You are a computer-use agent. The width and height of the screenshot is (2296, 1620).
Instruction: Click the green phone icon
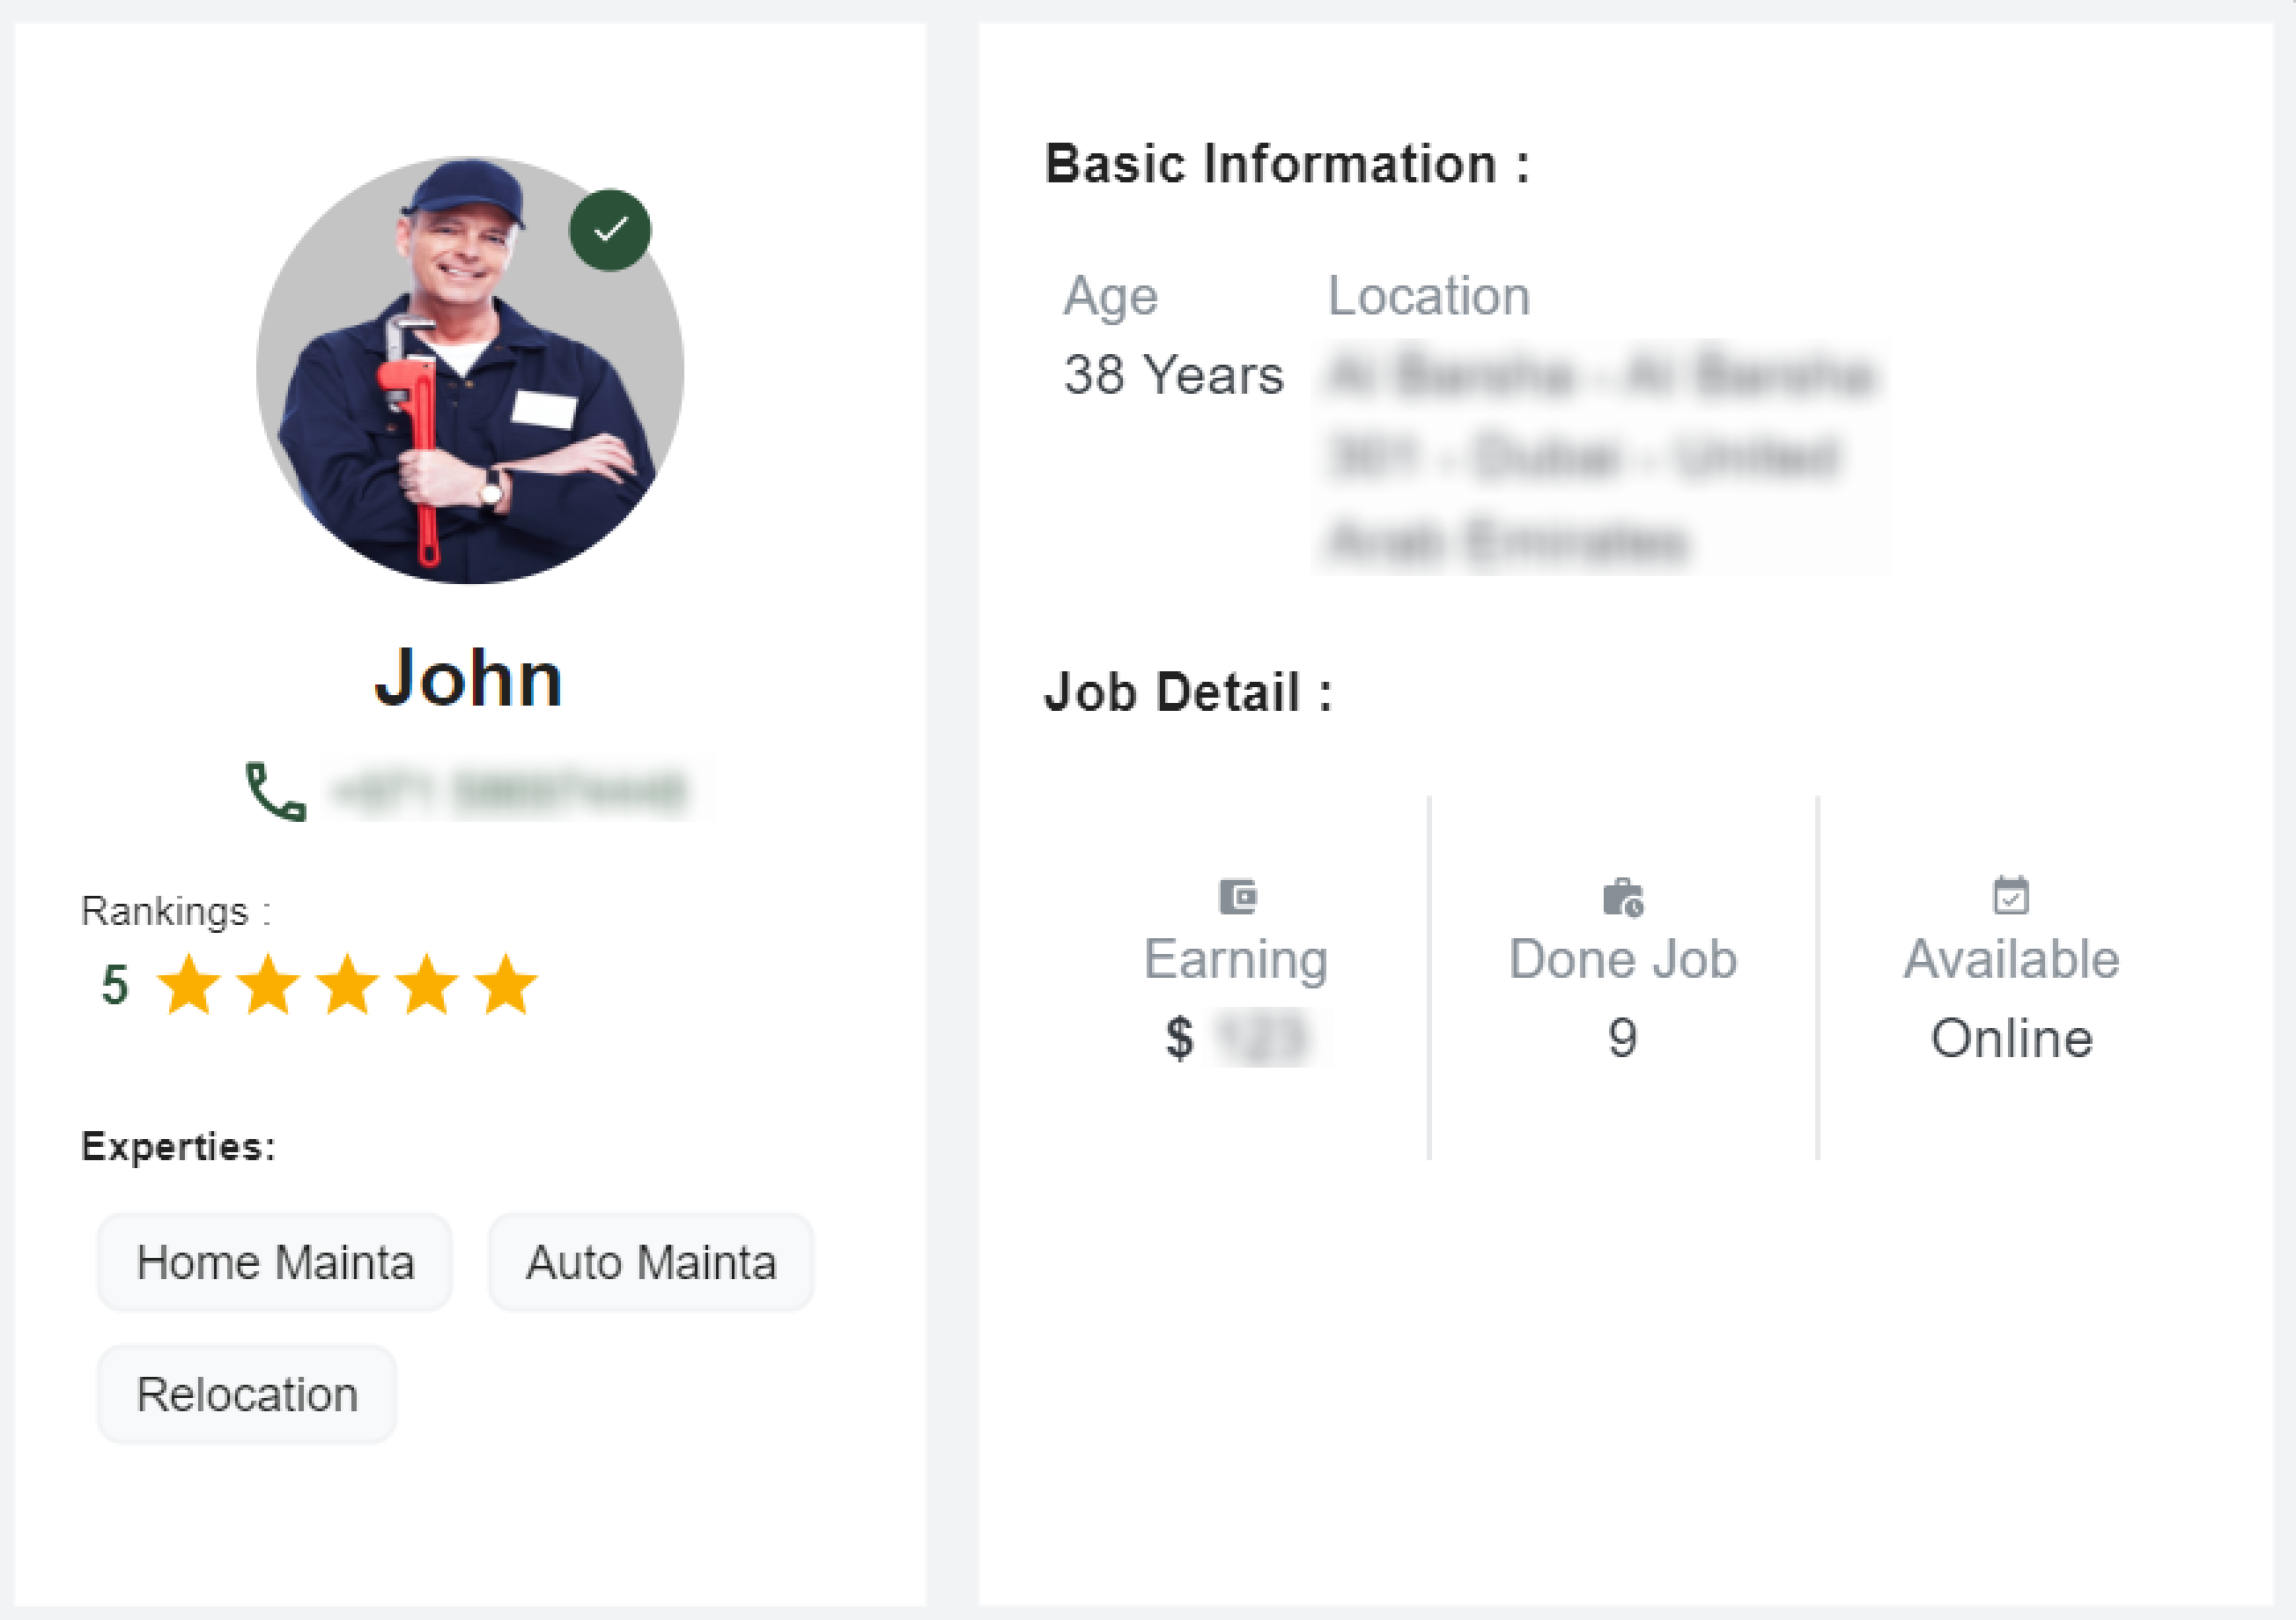click(x=275, y=792)
